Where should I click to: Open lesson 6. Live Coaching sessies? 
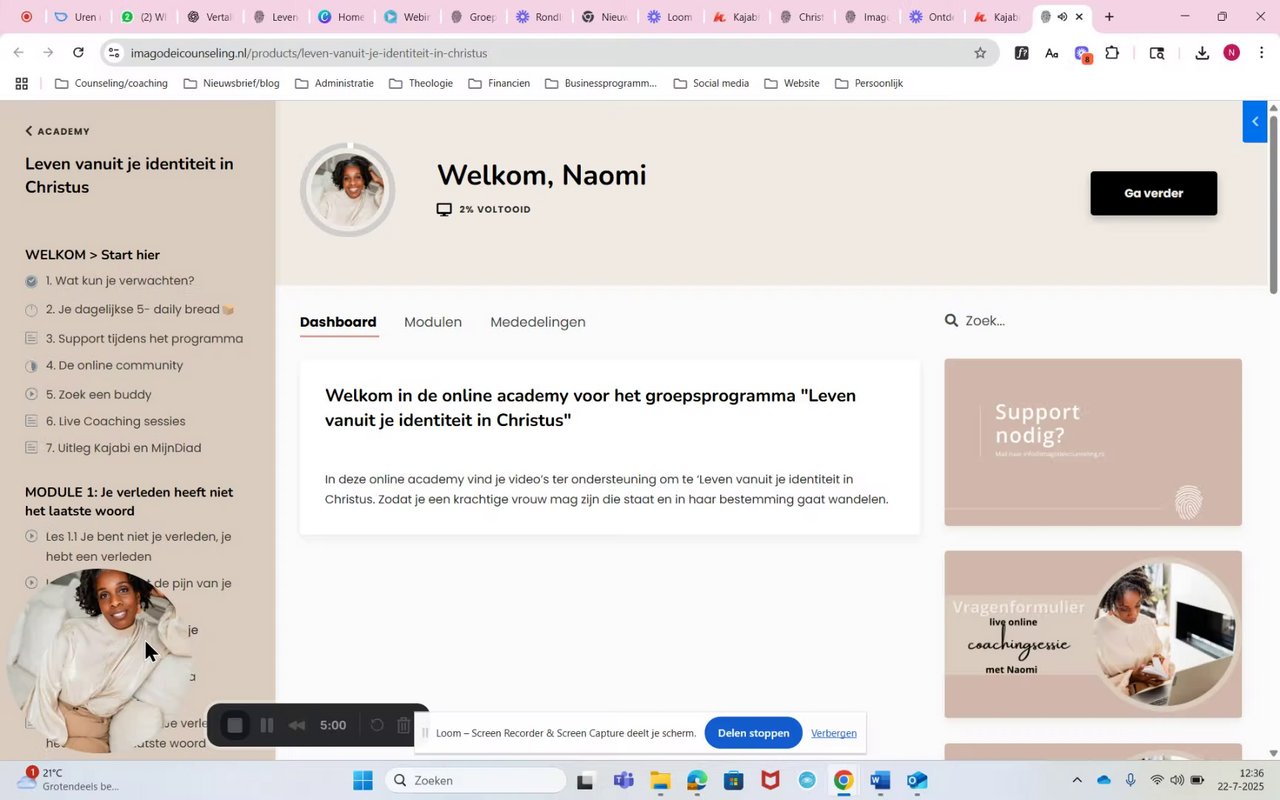[x=116, y=422]
